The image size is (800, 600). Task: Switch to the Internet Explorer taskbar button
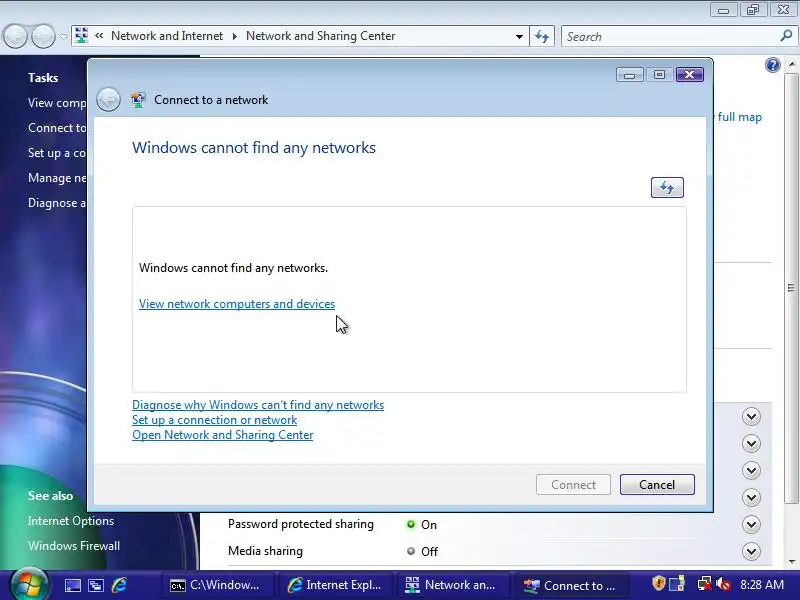(x=334, y=585)
